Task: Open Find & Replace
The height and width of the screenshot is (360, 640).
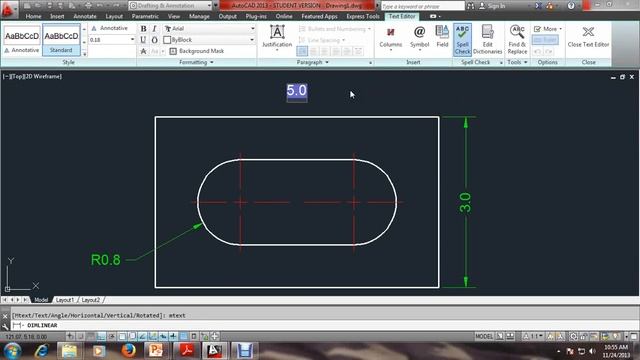Action: 517,40
